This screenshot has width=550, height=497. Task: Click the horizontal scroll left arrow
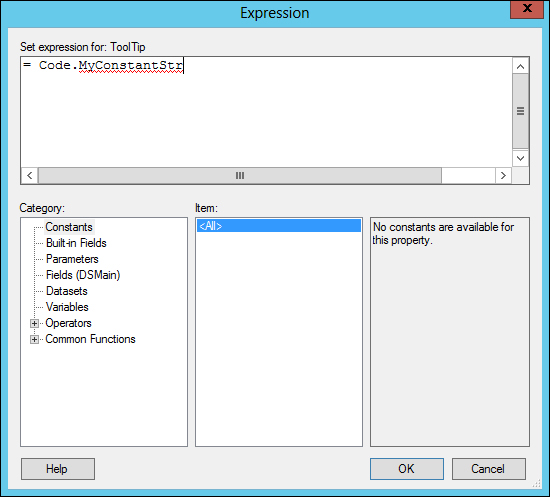pos(30,175)
